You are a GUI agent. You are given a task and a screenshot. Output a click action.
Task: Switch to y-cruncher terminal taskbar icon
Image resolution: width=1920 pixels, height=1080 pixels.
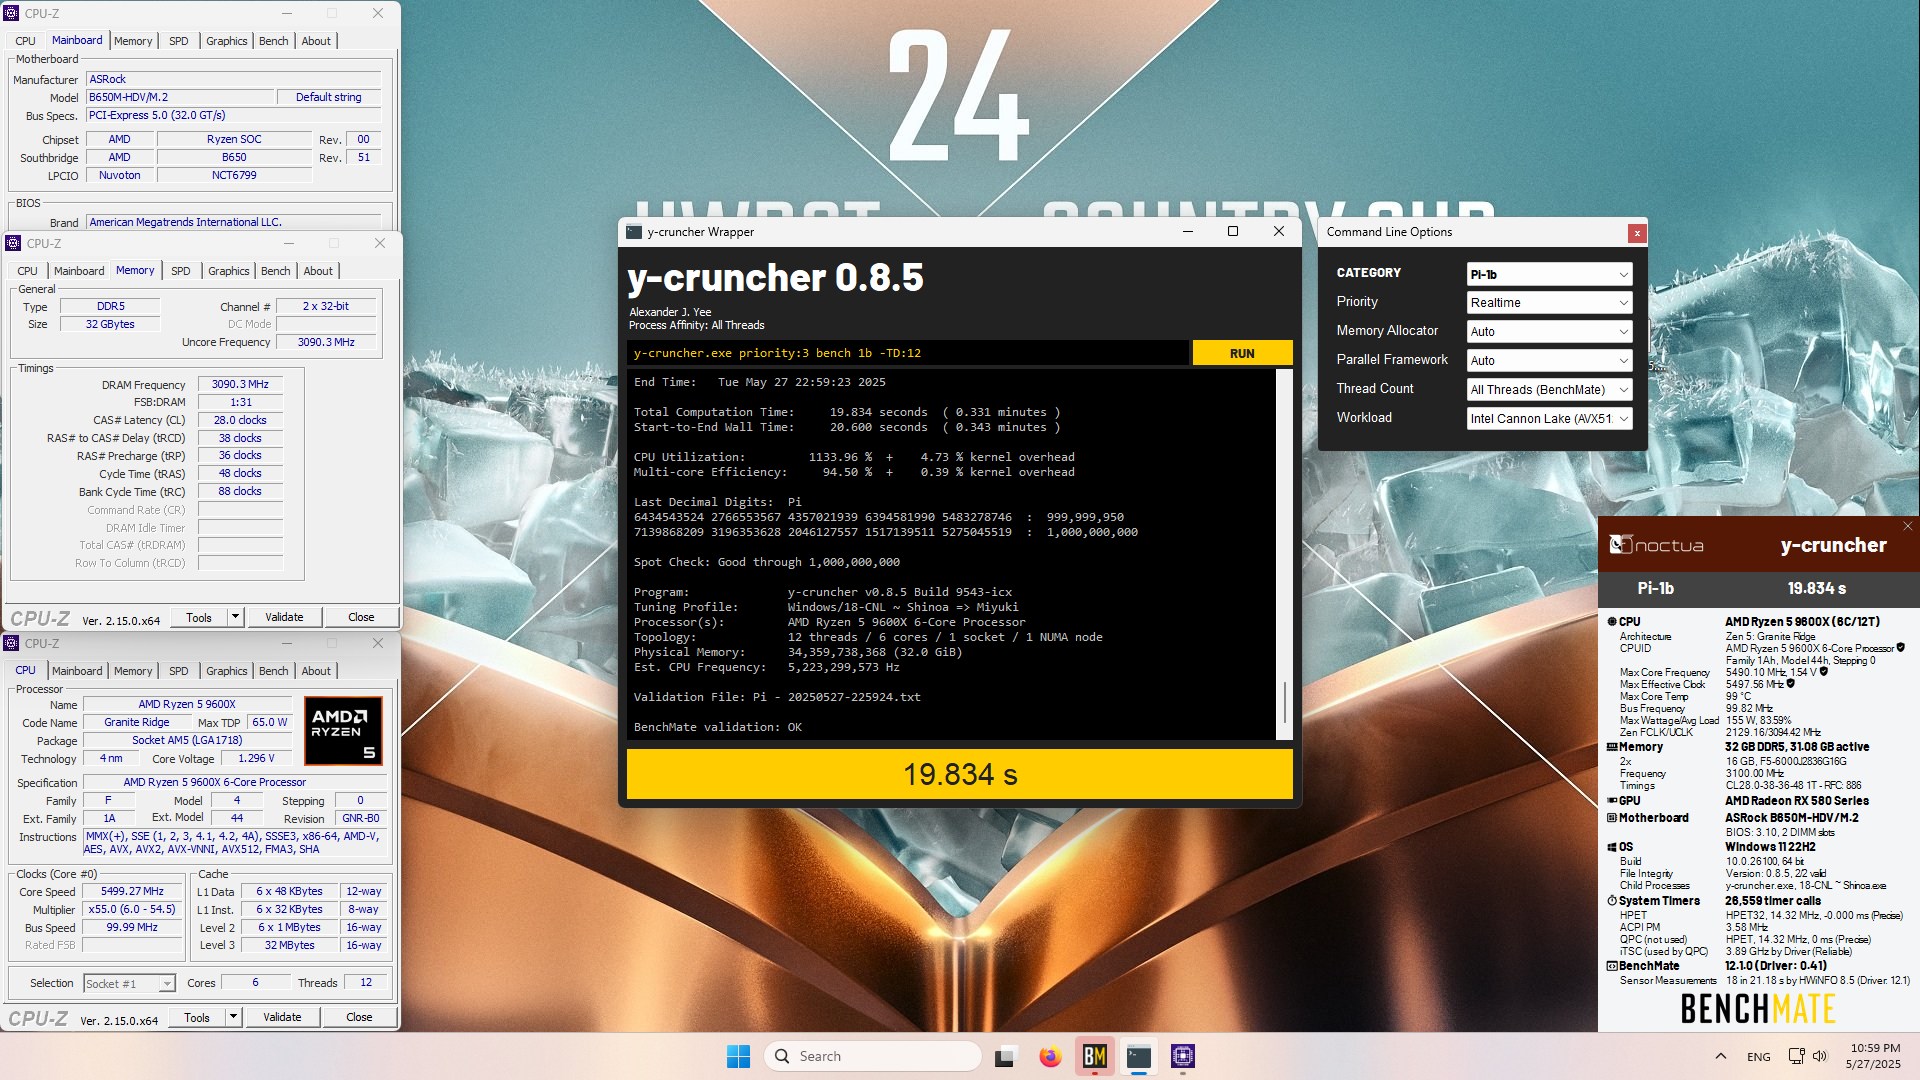coord(1138,1056)
